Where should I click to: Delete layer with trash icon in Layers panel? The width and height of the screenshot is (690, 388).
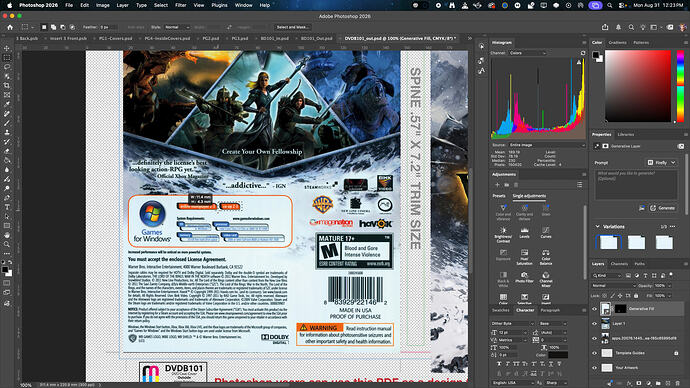coord(678,384)
